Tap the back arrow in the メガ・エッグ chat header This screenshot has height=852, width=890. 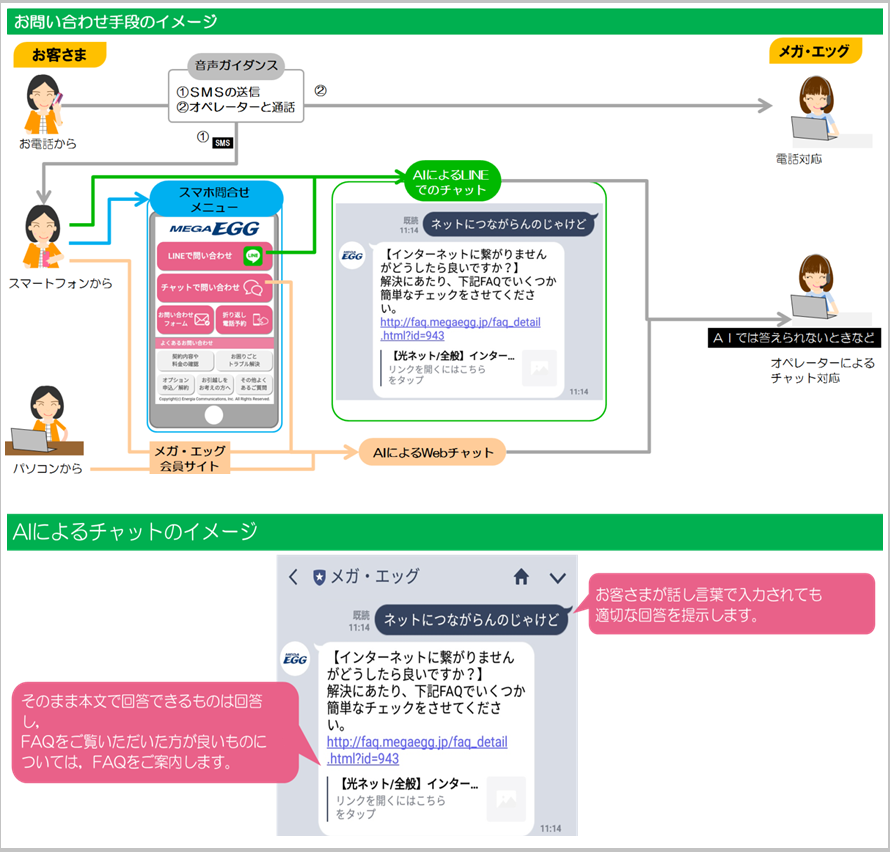pos(293,577)
